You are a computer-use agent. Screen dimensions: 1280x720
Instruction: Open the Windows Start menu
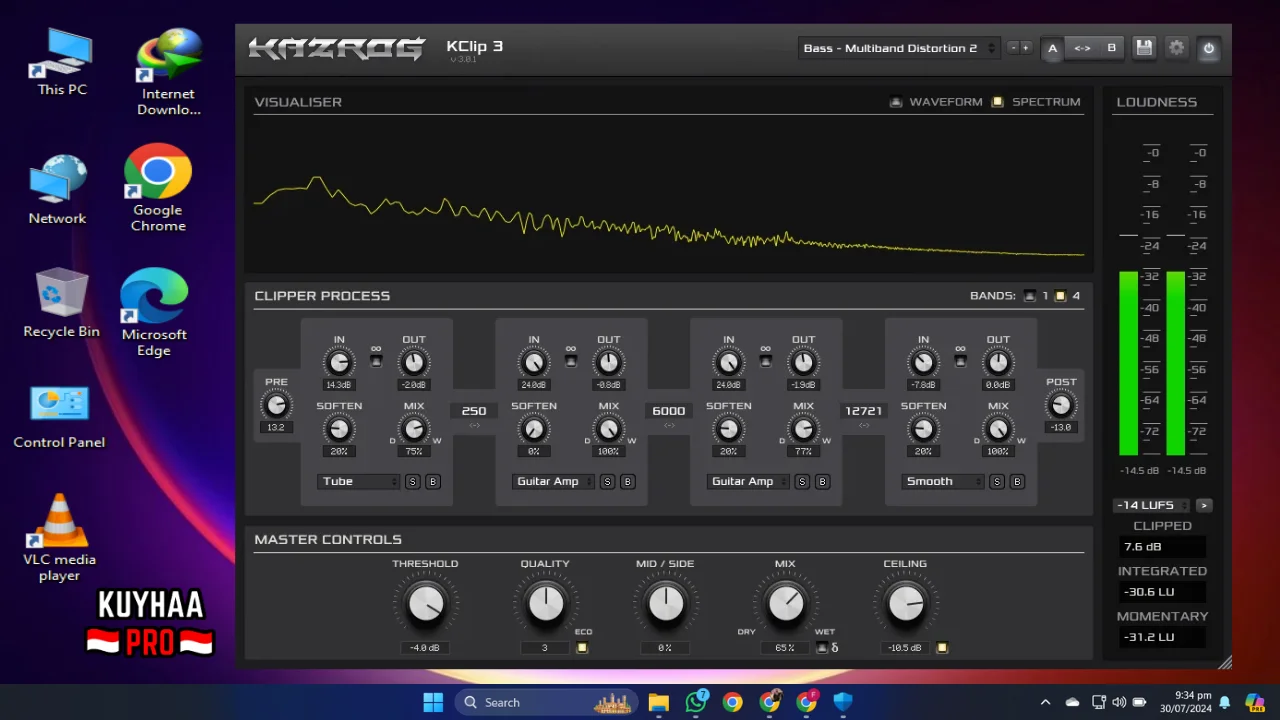433,702
